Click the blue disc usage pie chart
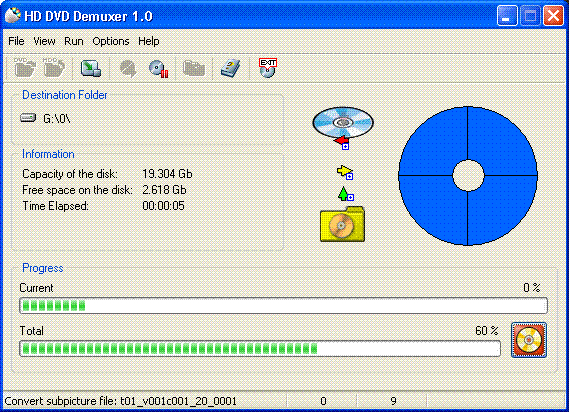 468,176
